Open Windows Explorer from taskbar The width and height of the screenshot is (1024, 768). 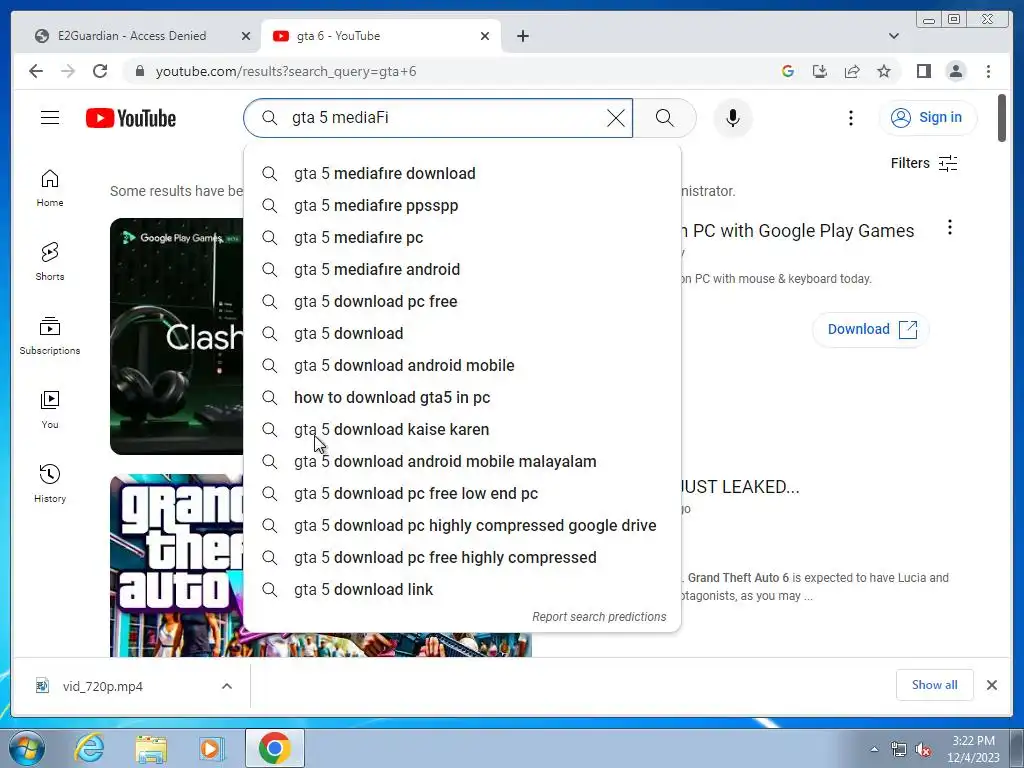click(x=151, y=748)
